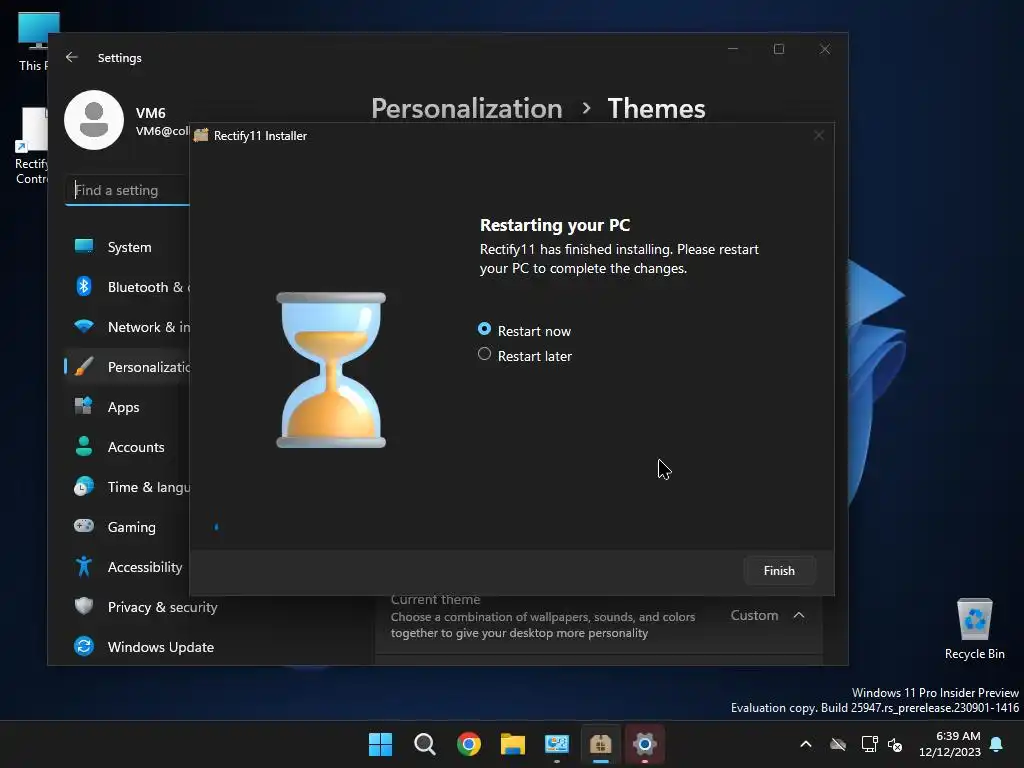Open taskbar Search
Viewport: 1024px width, 768px height.
[x=424, y=744]
